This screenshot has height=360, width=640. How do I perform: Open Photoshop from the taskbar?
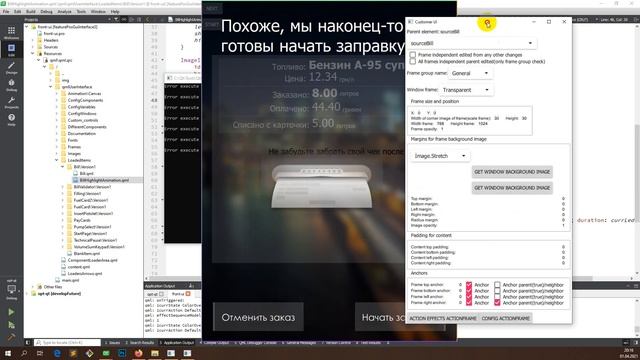pyautogui.click(x=122, y=353)
